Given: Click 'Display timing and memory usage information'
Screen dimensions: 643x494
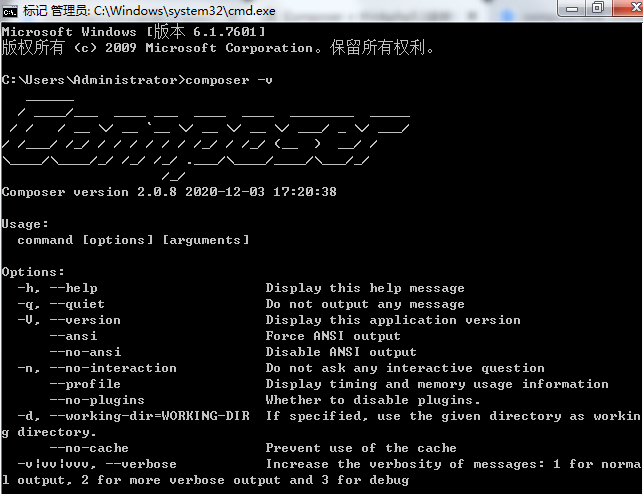Looking at the screenshot, I should click(437, 384).
